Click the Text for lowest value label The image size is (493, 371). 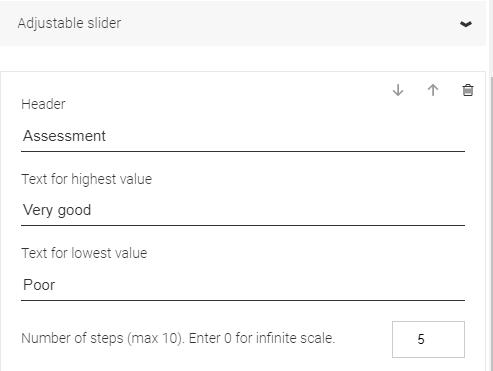point(84,253)
